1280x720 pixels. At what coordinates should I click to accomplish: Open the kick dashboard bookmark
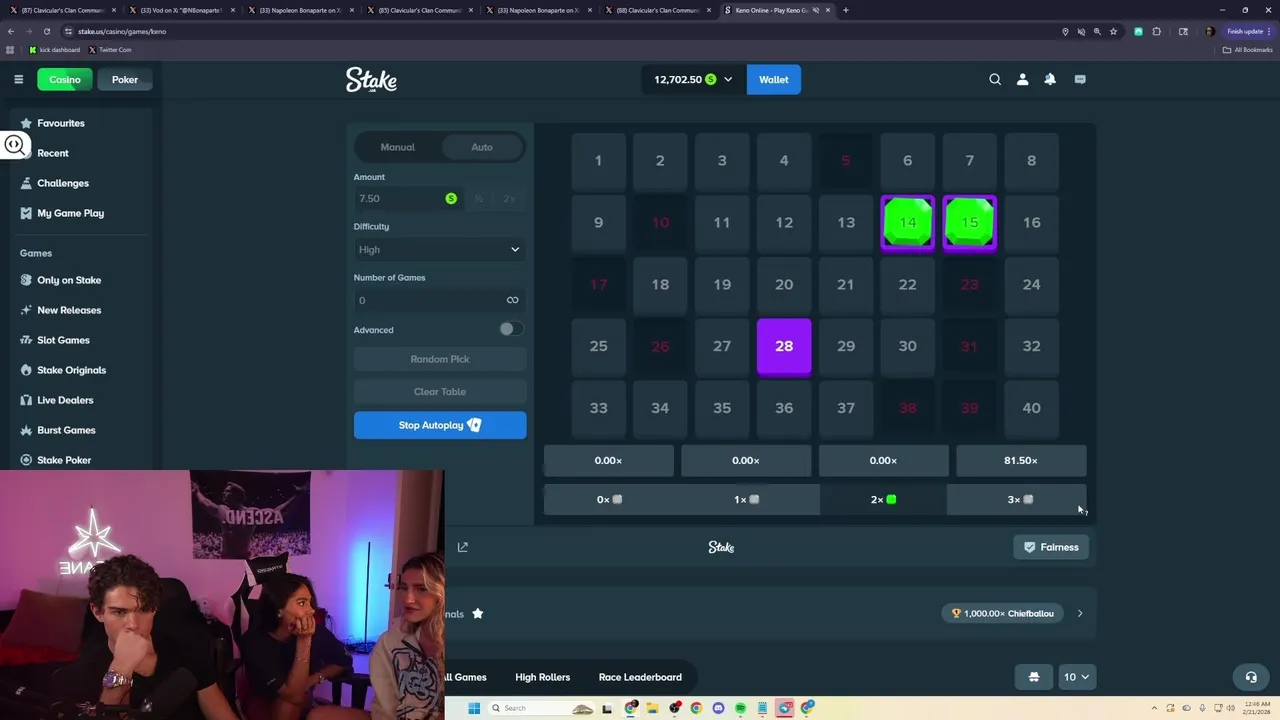(54, 49)
